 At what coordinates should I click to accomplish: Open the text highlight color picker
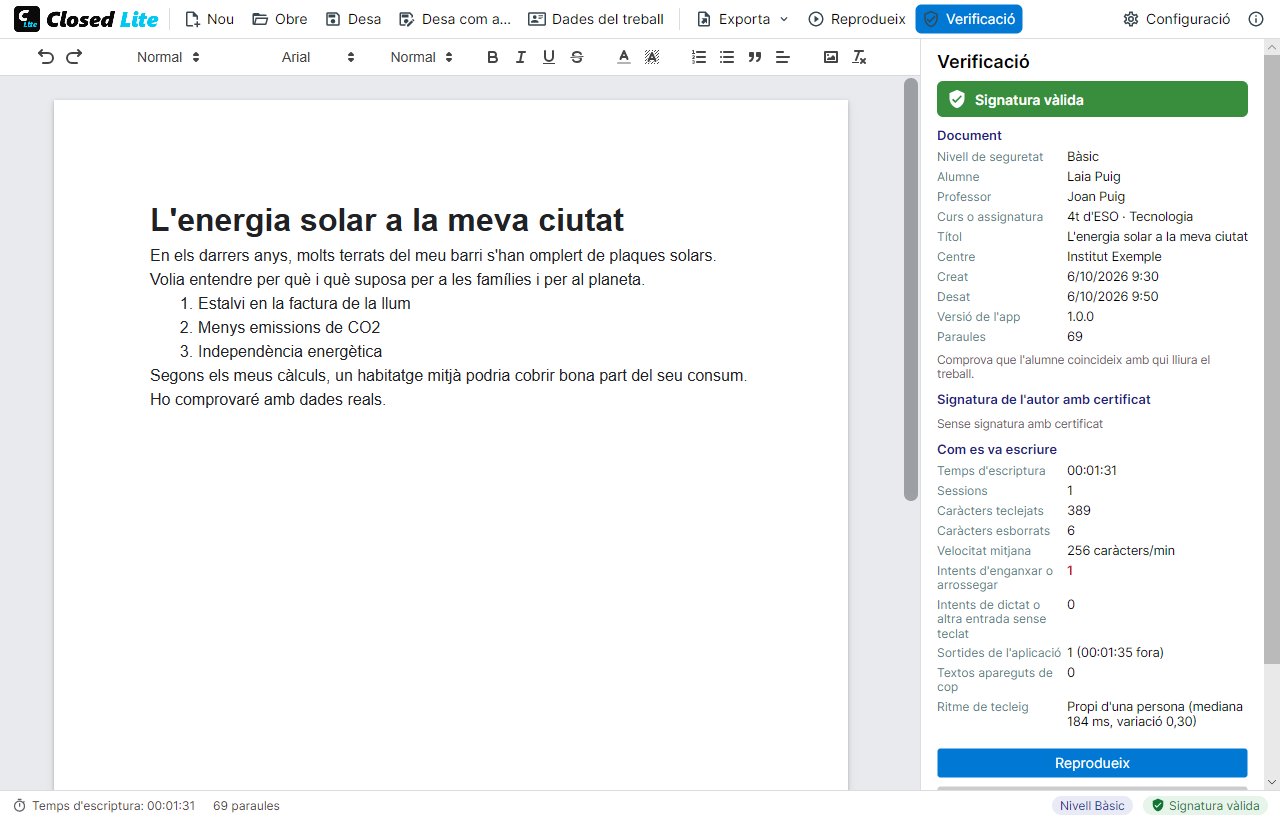[x=652, y=57]
